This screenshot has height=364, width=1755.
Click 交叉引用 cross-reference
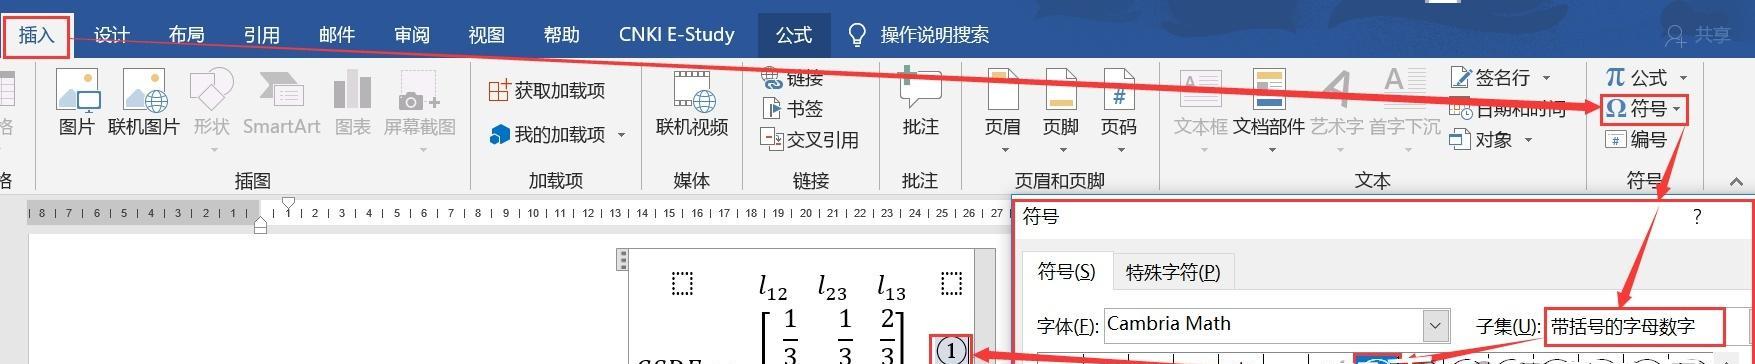pos(810,140)
